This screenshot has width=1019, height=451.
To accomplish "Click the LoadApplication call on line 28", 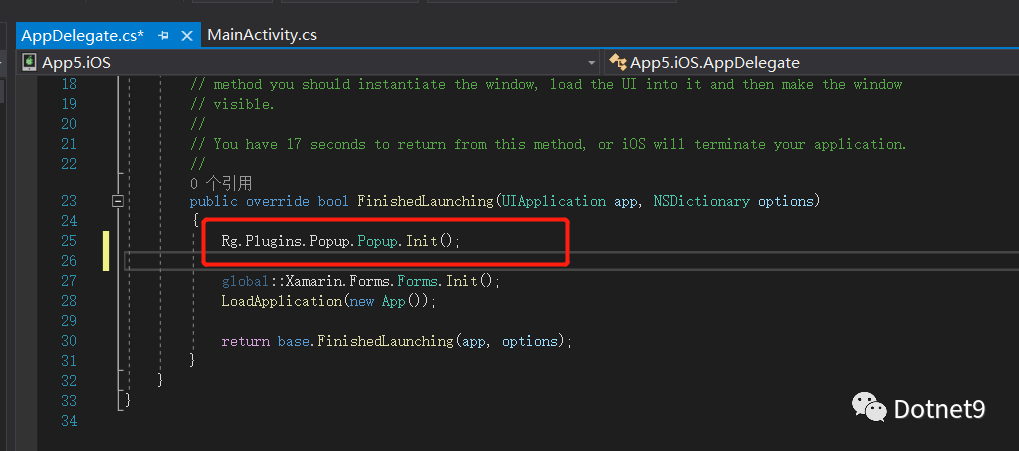I will click(x=281, y=302).
